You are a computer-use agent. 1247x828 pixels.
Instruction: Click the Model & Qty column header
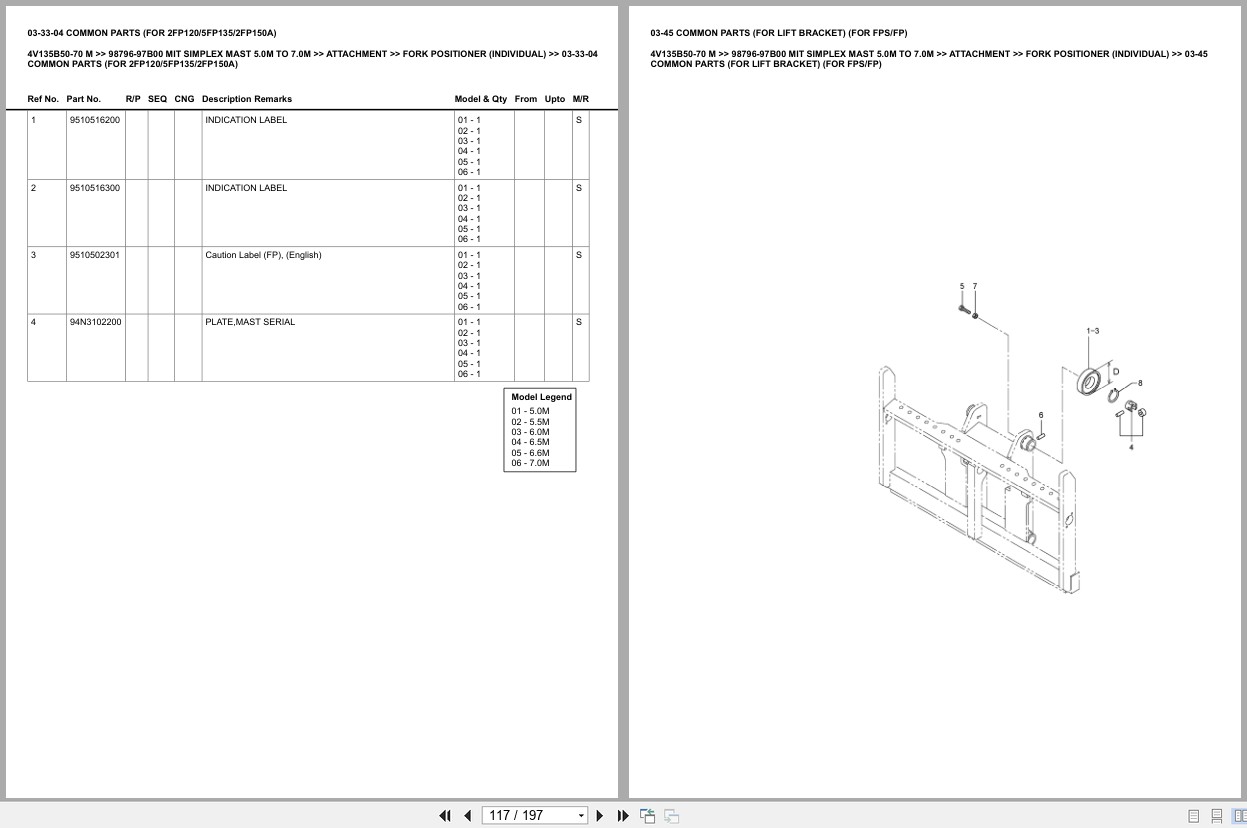[481, 99]
